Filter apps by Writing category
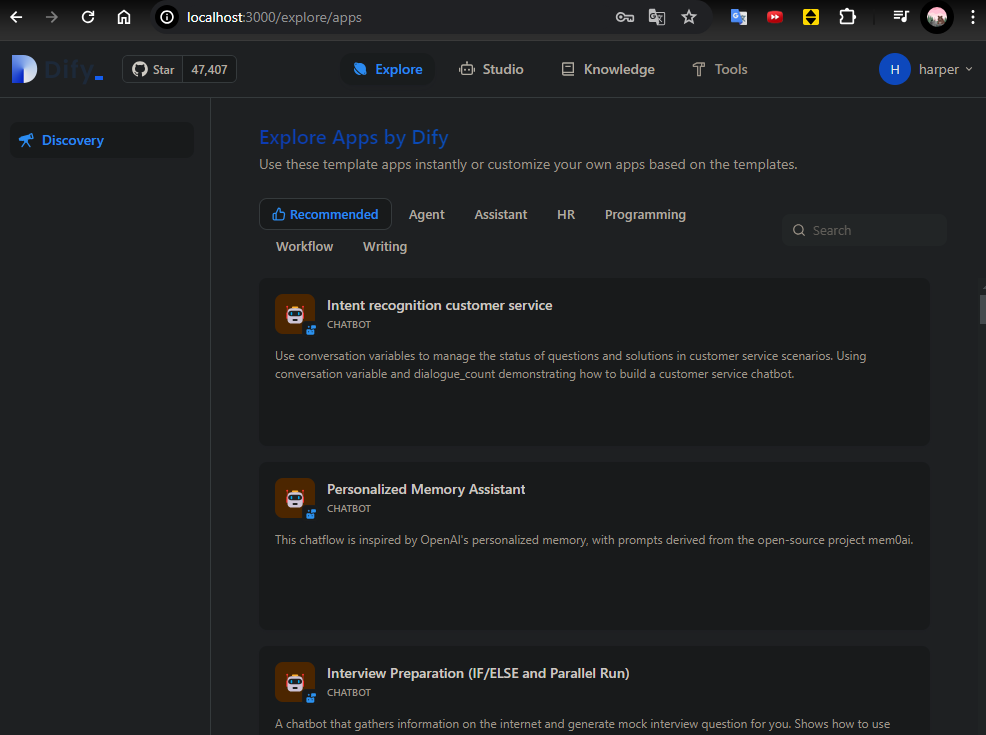This screenshot has width=986, height=735. 385,246
